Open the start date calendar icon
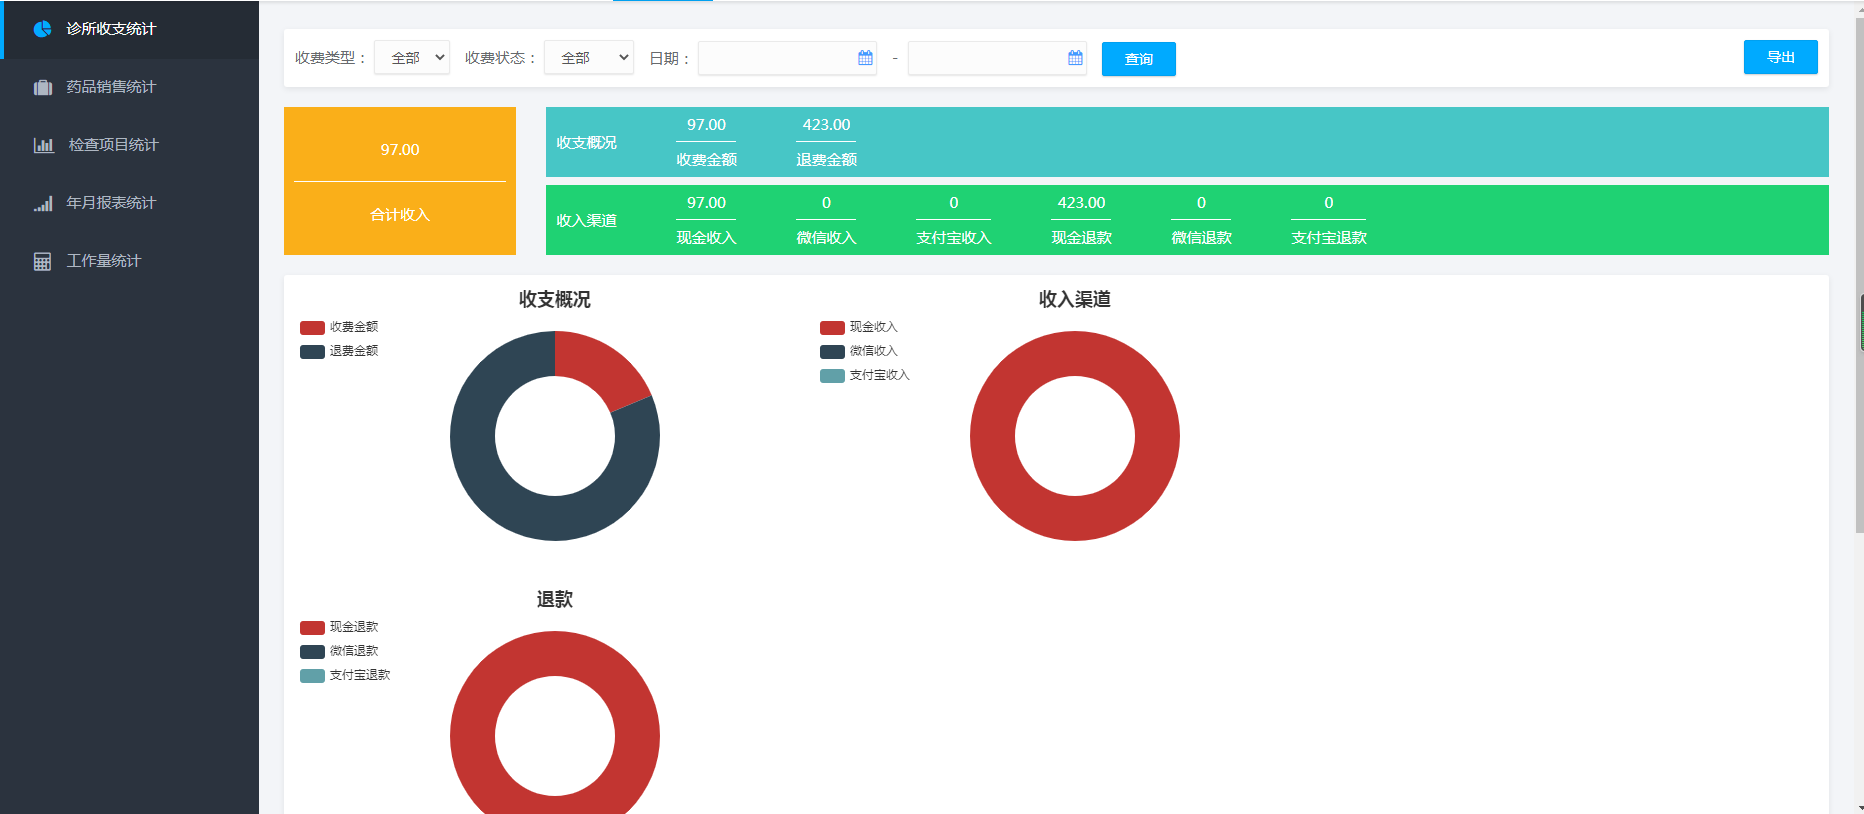This screenshot has height=814, width=1864. pos(865,58)
